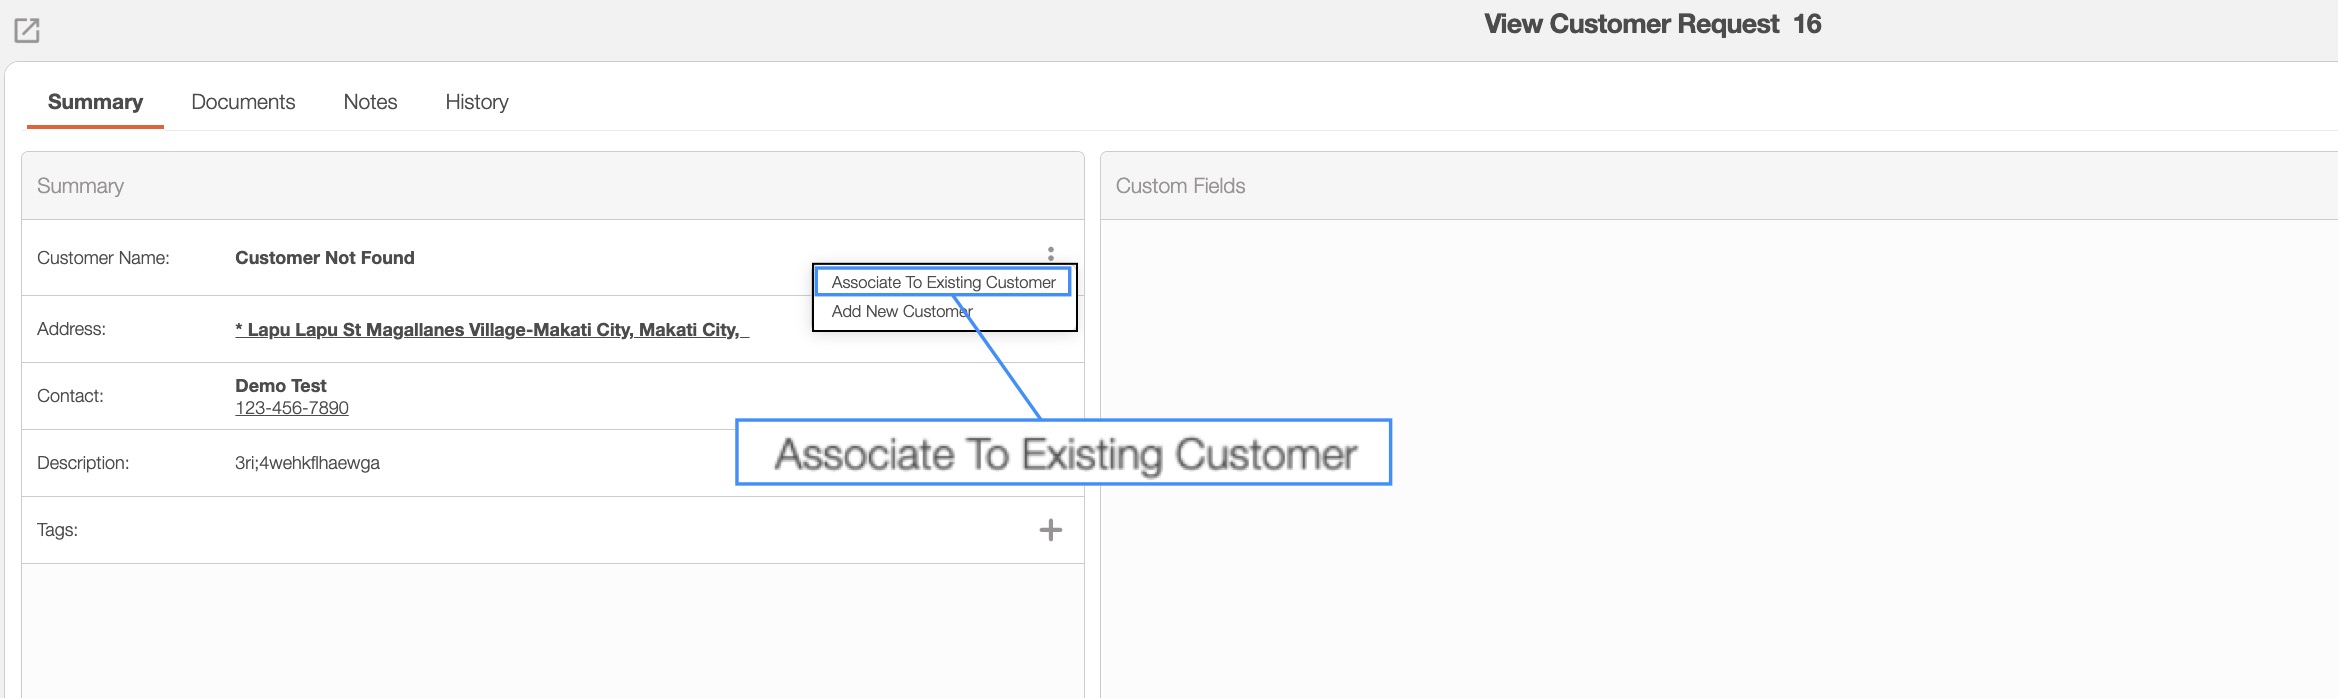Click the Demo Test contact name

281,385
